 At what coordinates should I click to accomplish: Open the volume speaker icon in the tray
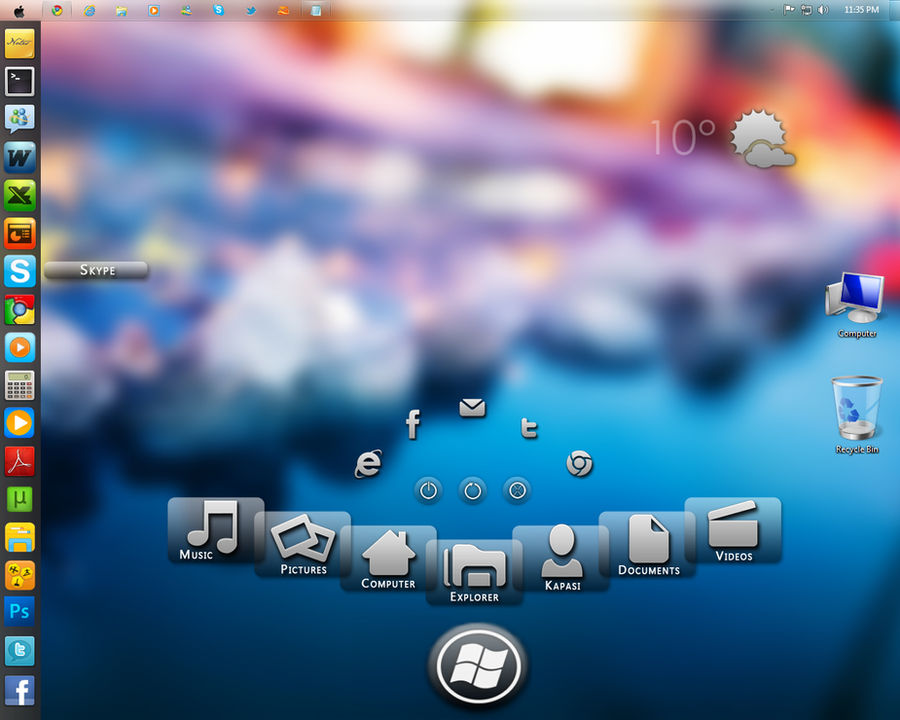(x=823, y=10)
